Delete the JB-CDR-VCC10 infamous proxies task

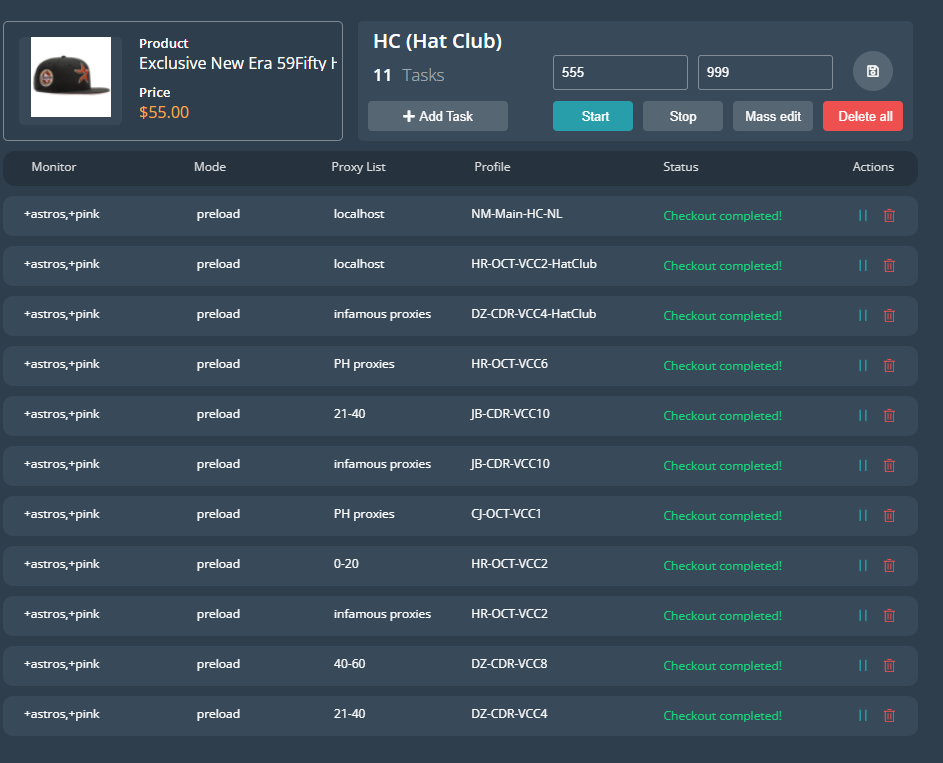coord(889,465)
